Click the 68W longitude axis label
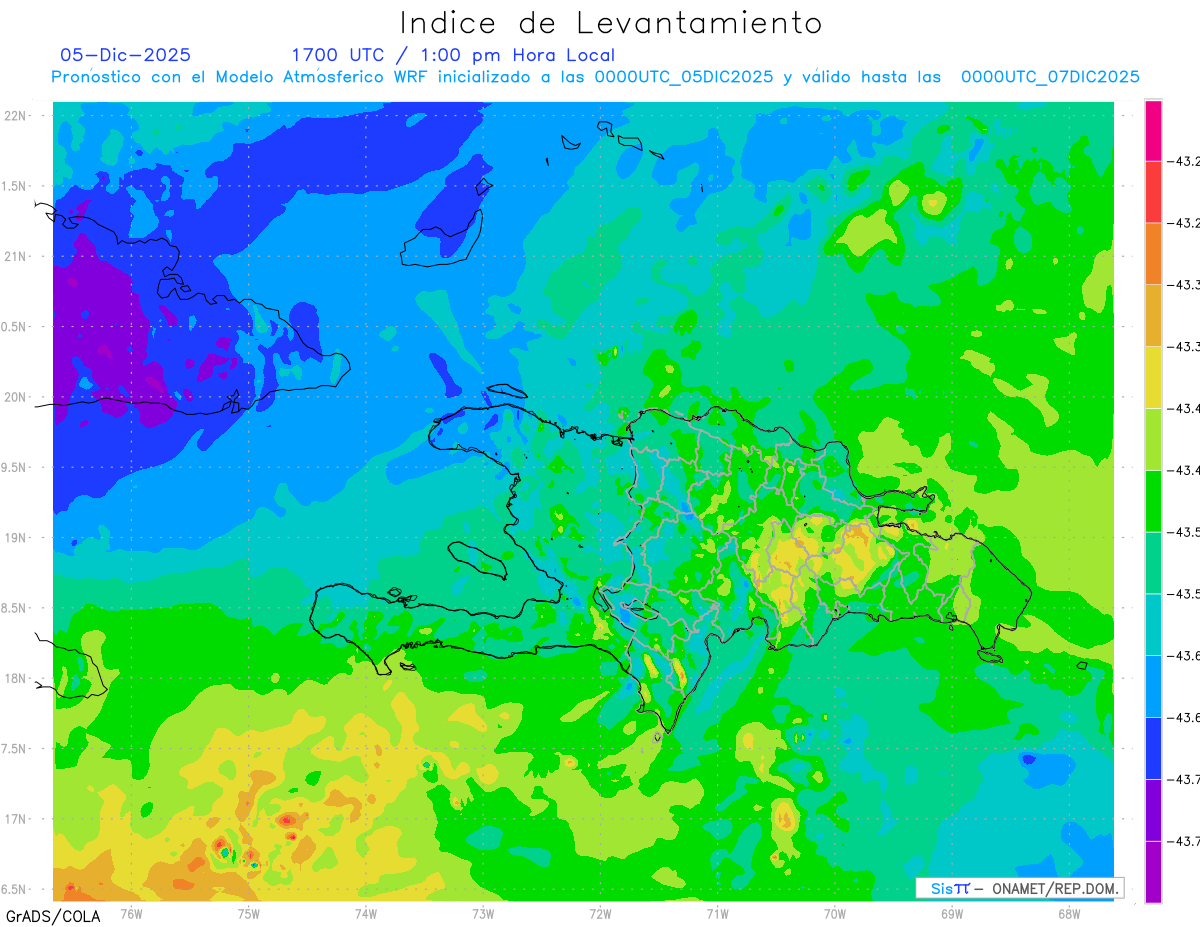The width and height of the screenshot is (1200, 927). click(x=1069, y=913)
